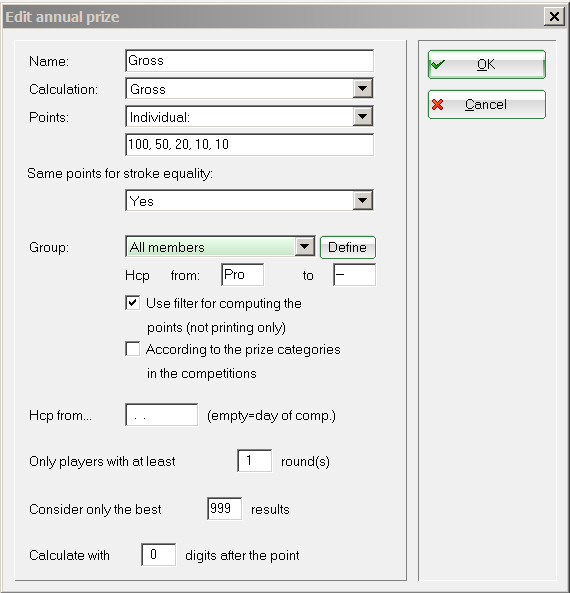Click the Name field containing Gross
Image resolution: width=570 pixels, height=593 pixels.
(249, 61)
